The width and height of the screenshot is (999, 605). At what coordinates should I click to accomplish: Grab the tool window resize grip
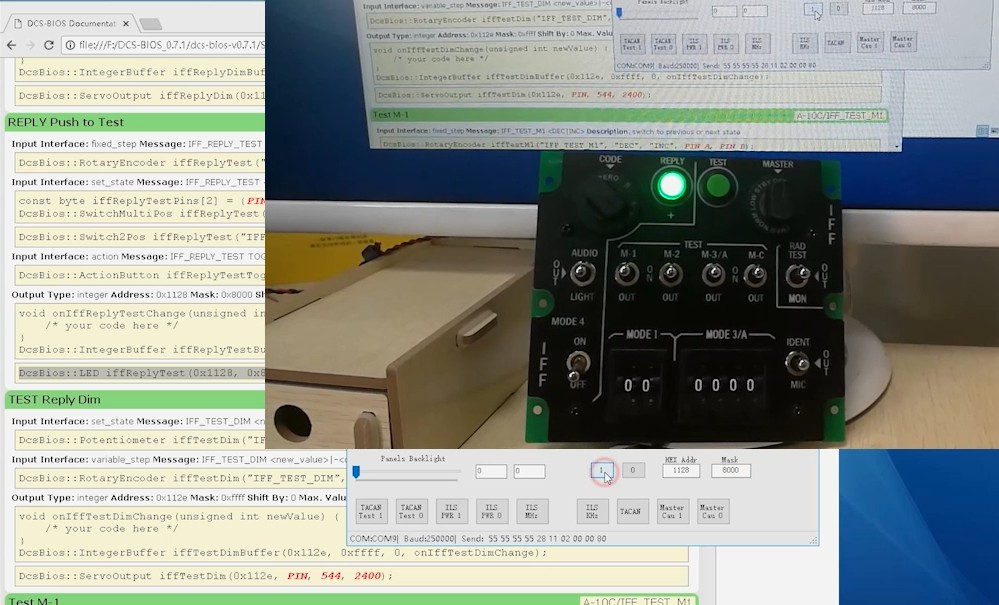pos(814,540)
